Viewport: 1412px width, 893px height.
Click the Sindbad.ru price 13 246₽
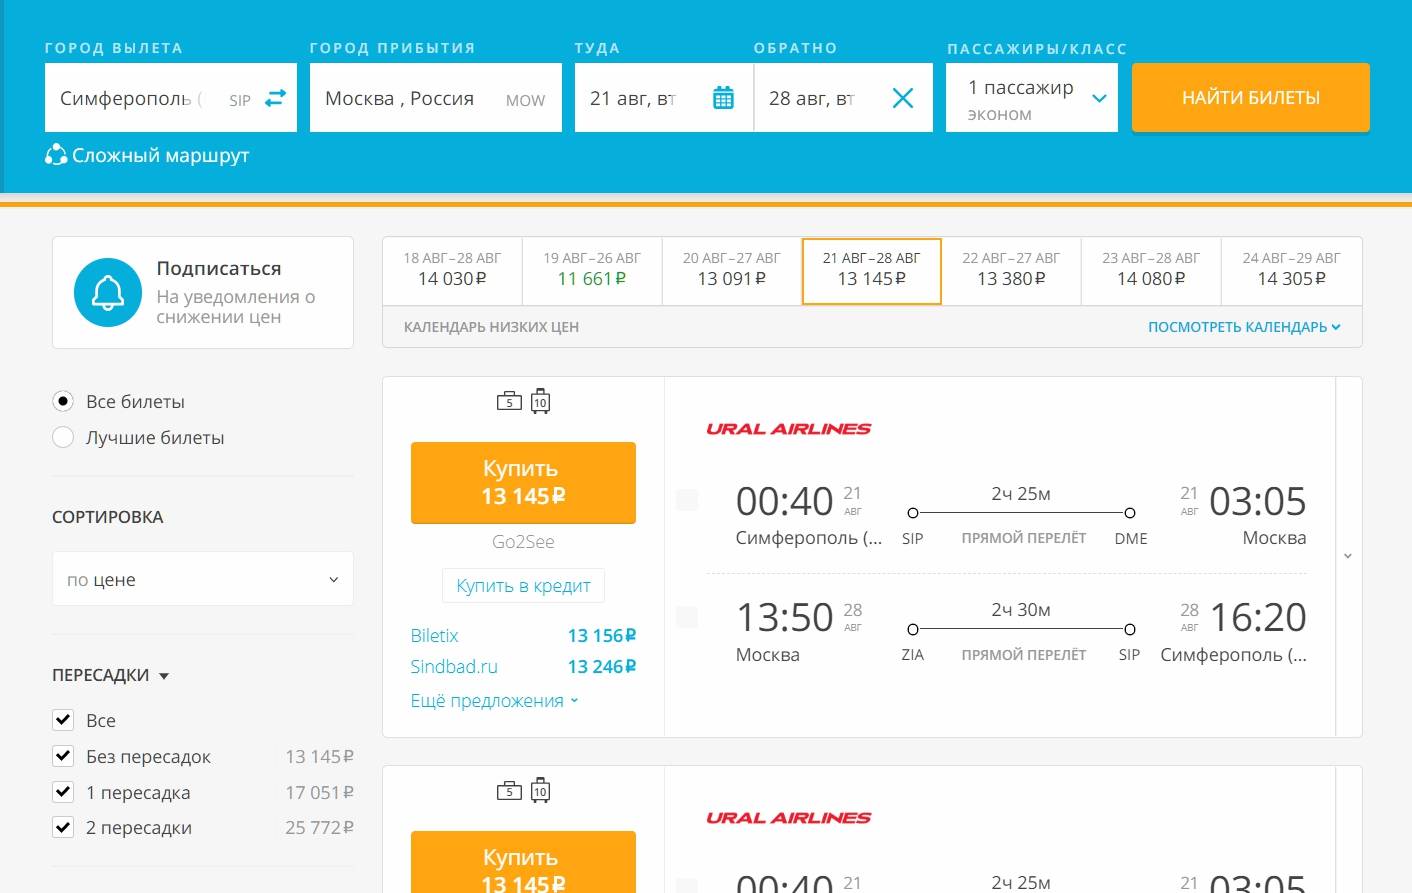(x=601, y=667)
